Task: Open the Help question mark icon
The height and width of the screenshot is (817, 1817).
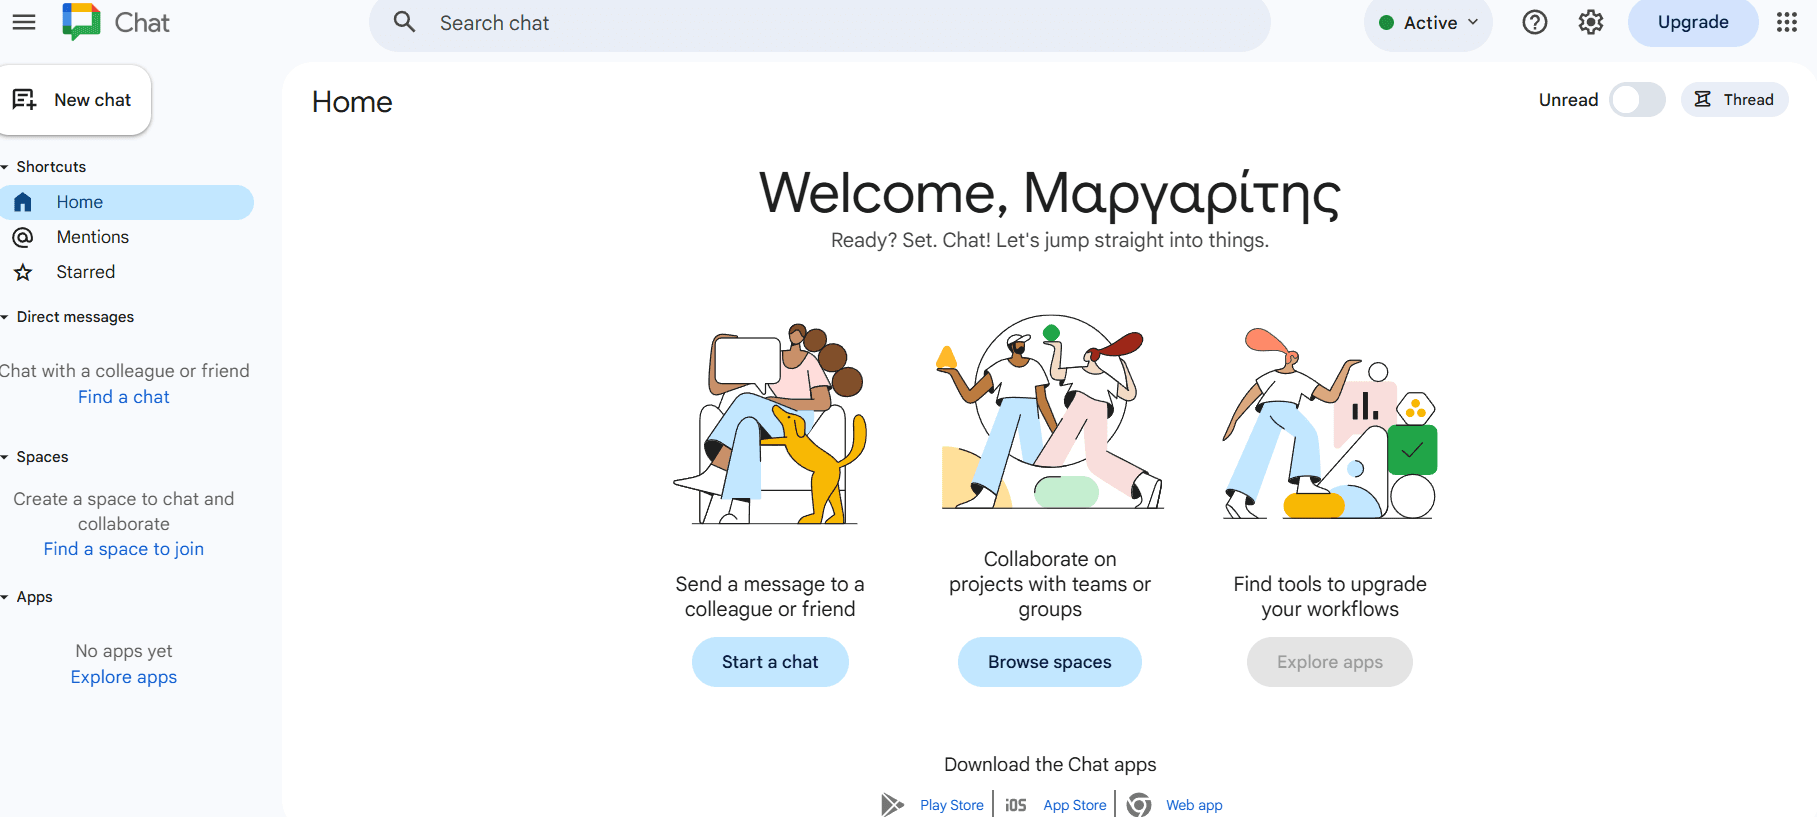Action: pyautogui.click(x=1534, y=22)
